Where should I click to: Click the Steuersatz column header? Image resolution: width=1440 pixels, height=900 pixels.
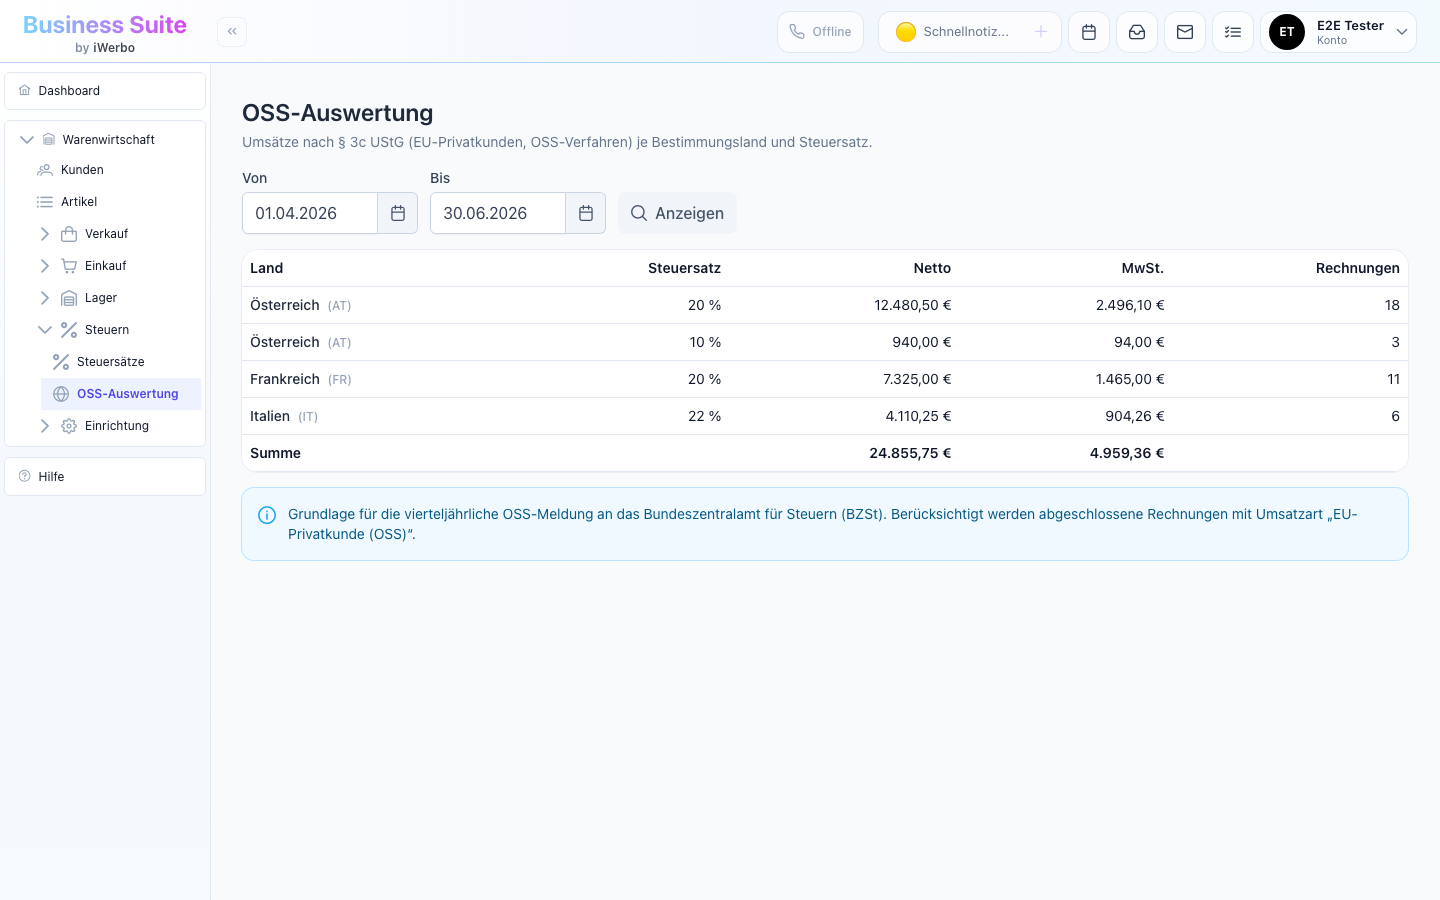684,268
